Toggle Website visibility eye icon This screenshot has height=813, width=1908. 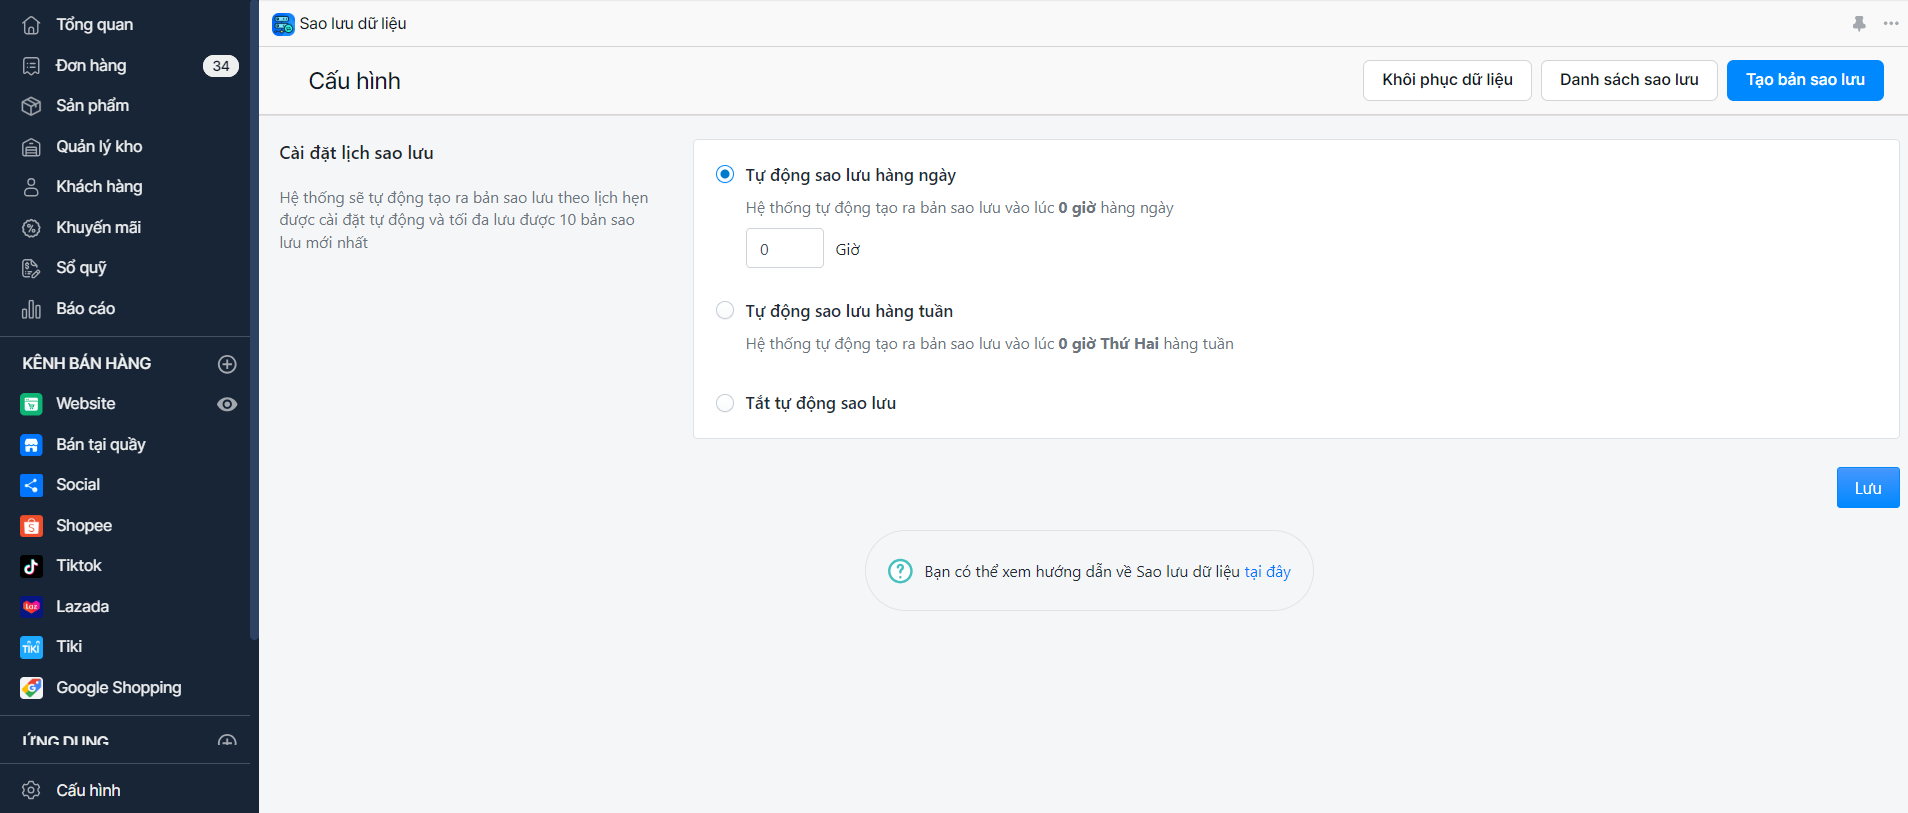(227, 404)
